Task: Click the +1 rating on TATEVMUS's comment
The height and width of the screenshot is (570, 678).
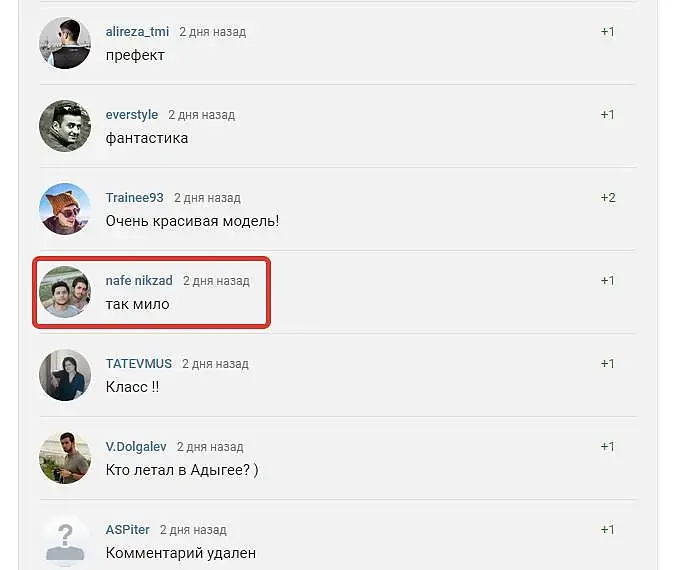Action: 608,364
